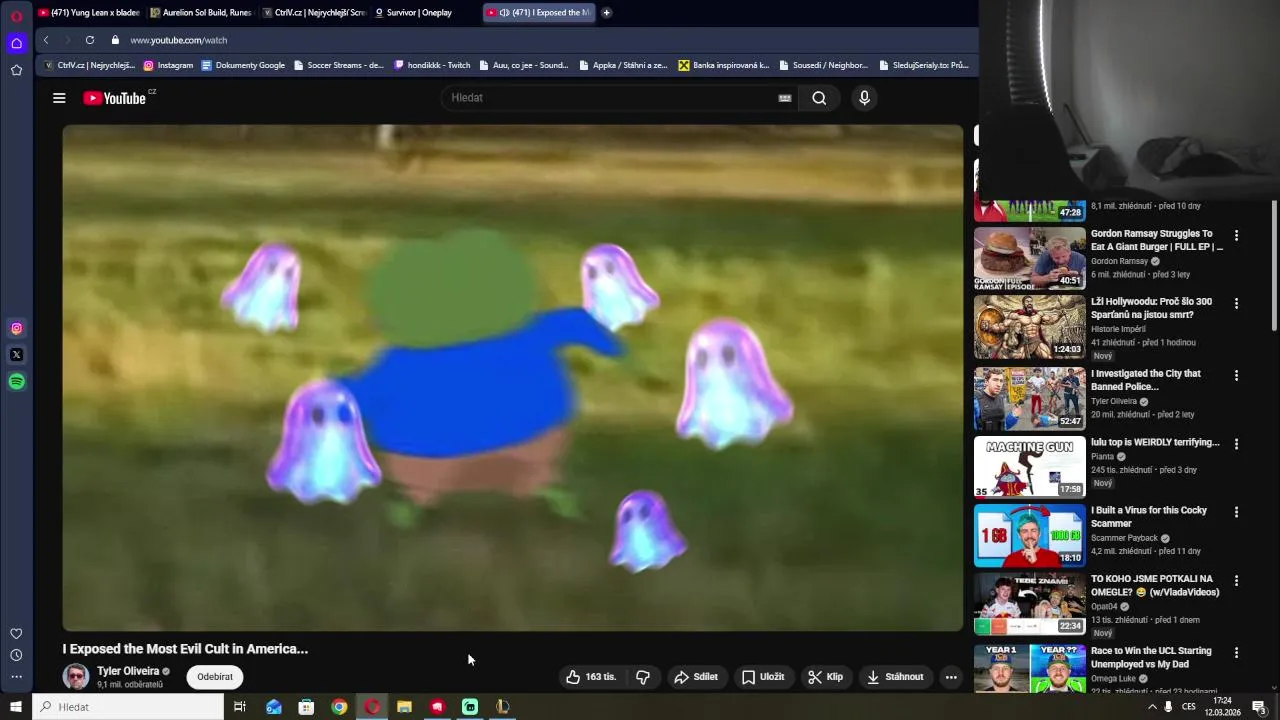This screenshot has height=720, width=1280.
Task: Dislike the video
Action: pyautogui.click(x=643, y=677)
